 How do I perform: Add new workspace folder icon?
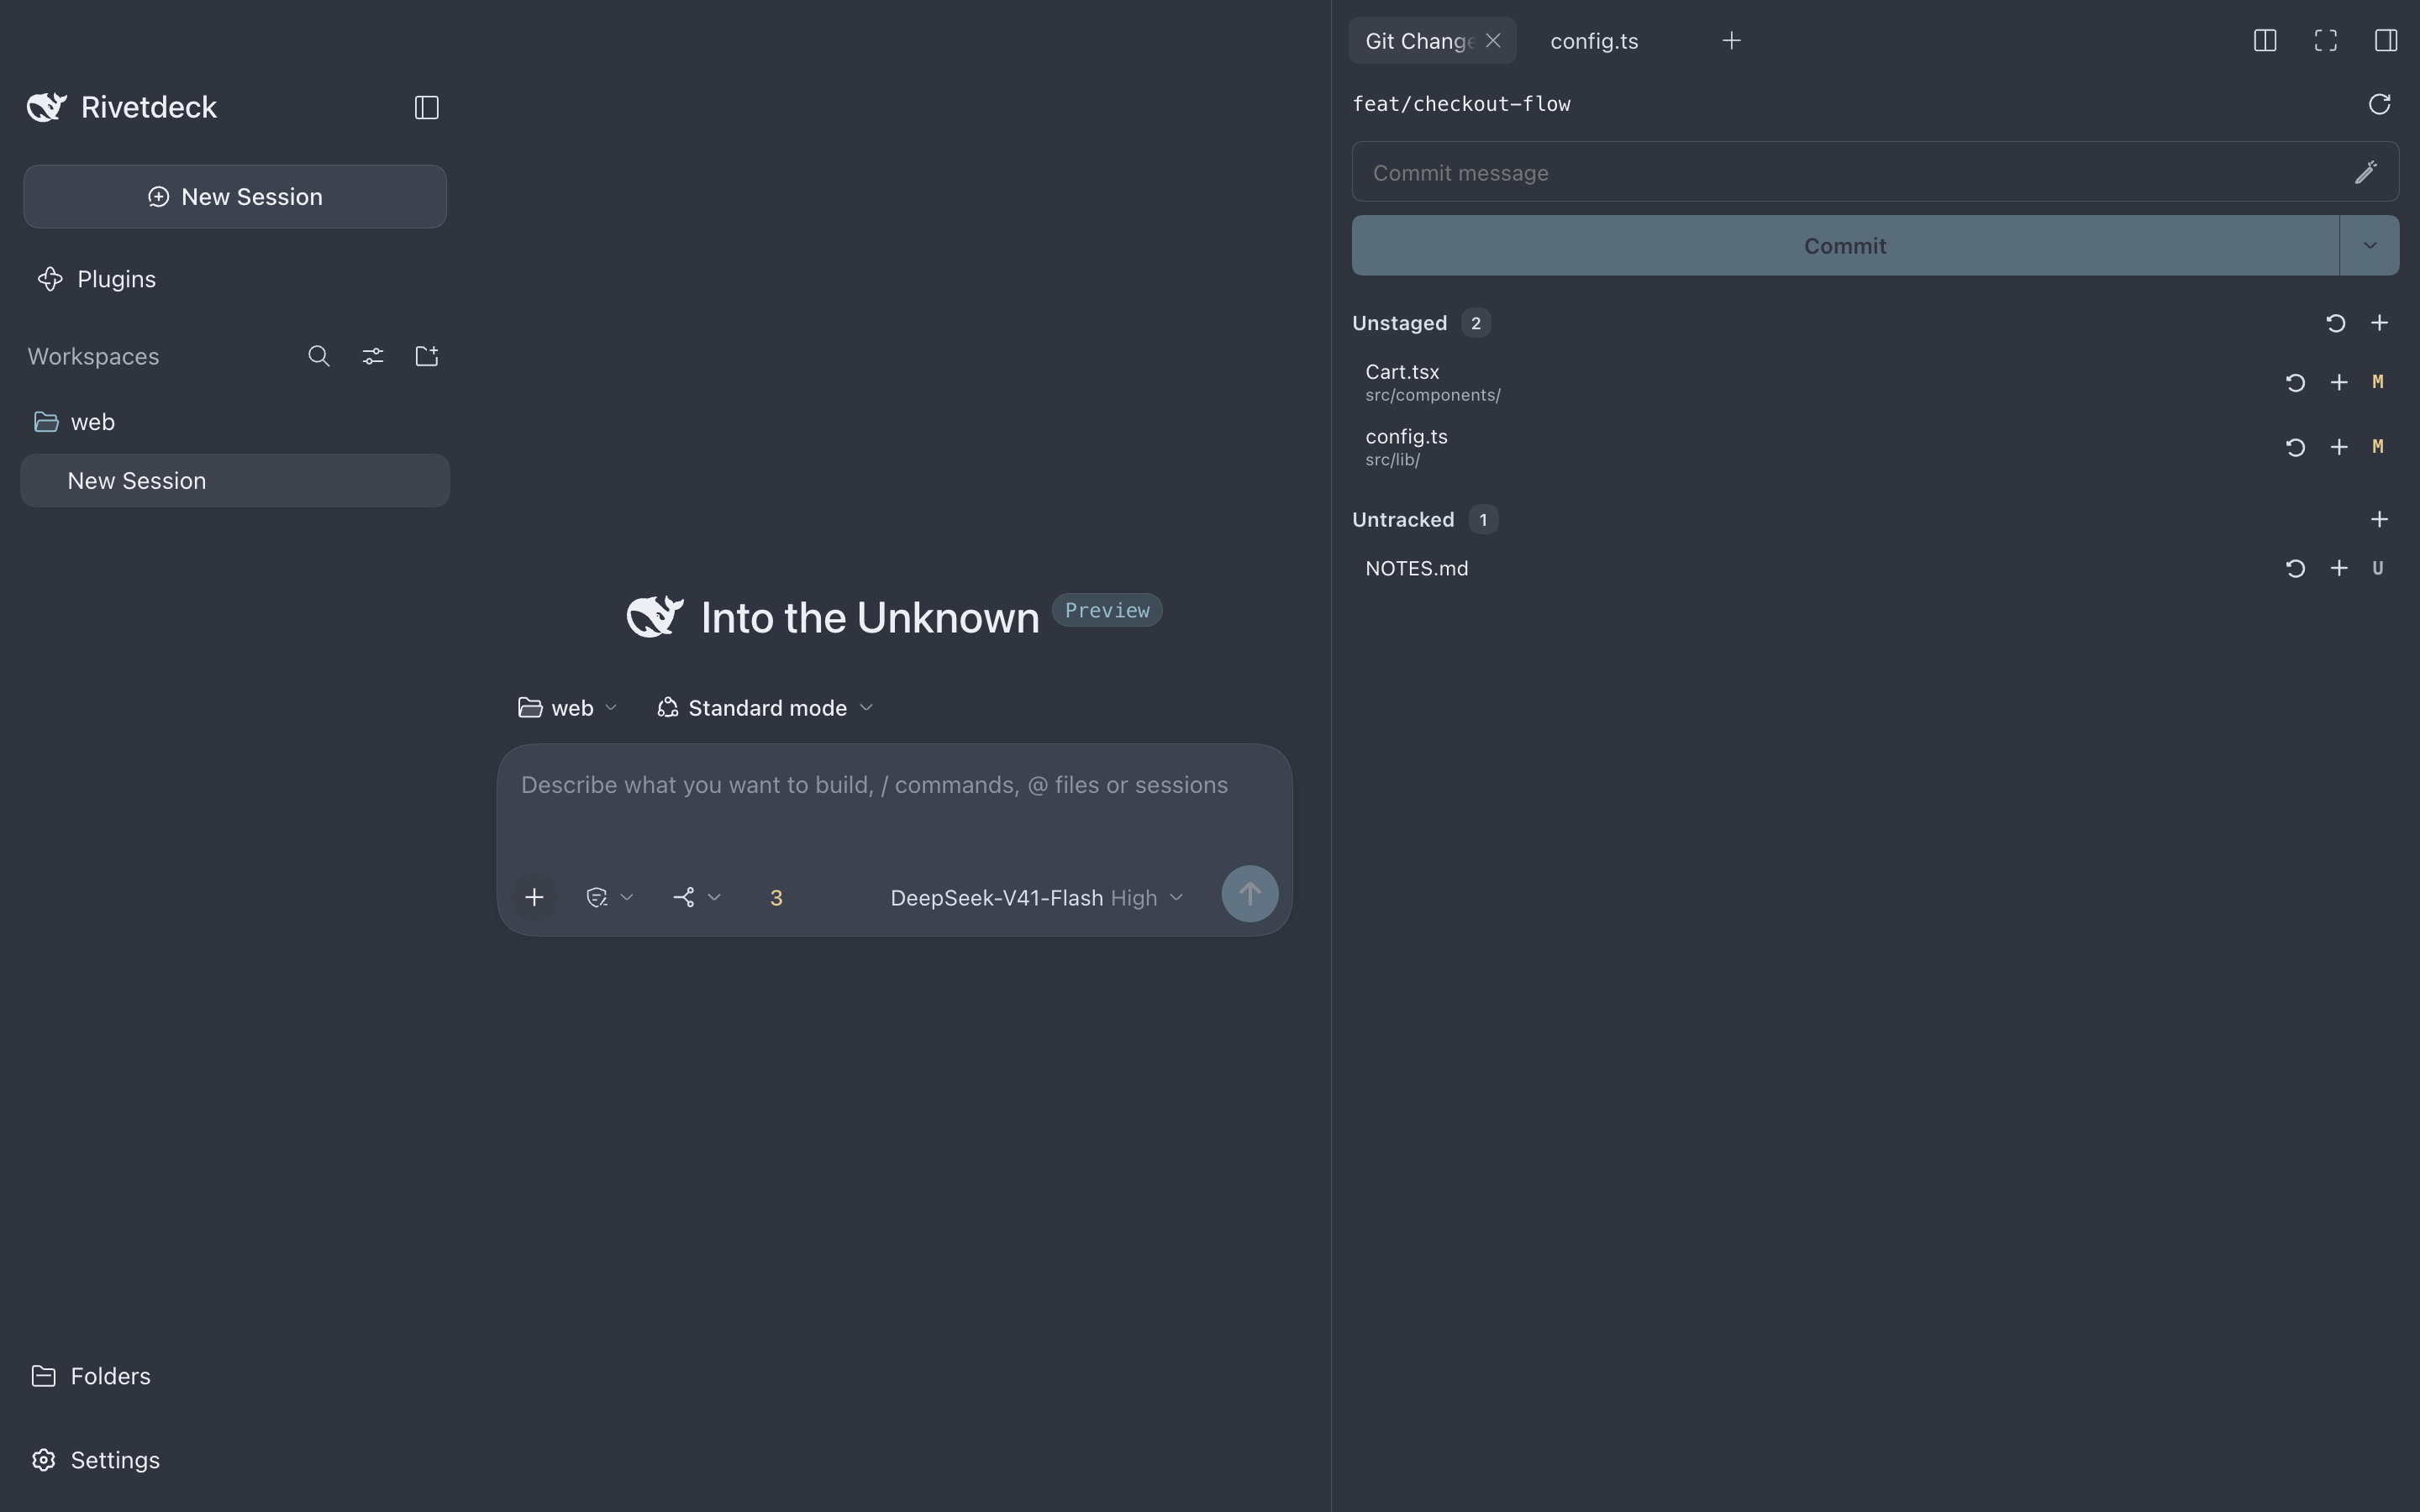point(427,356)
